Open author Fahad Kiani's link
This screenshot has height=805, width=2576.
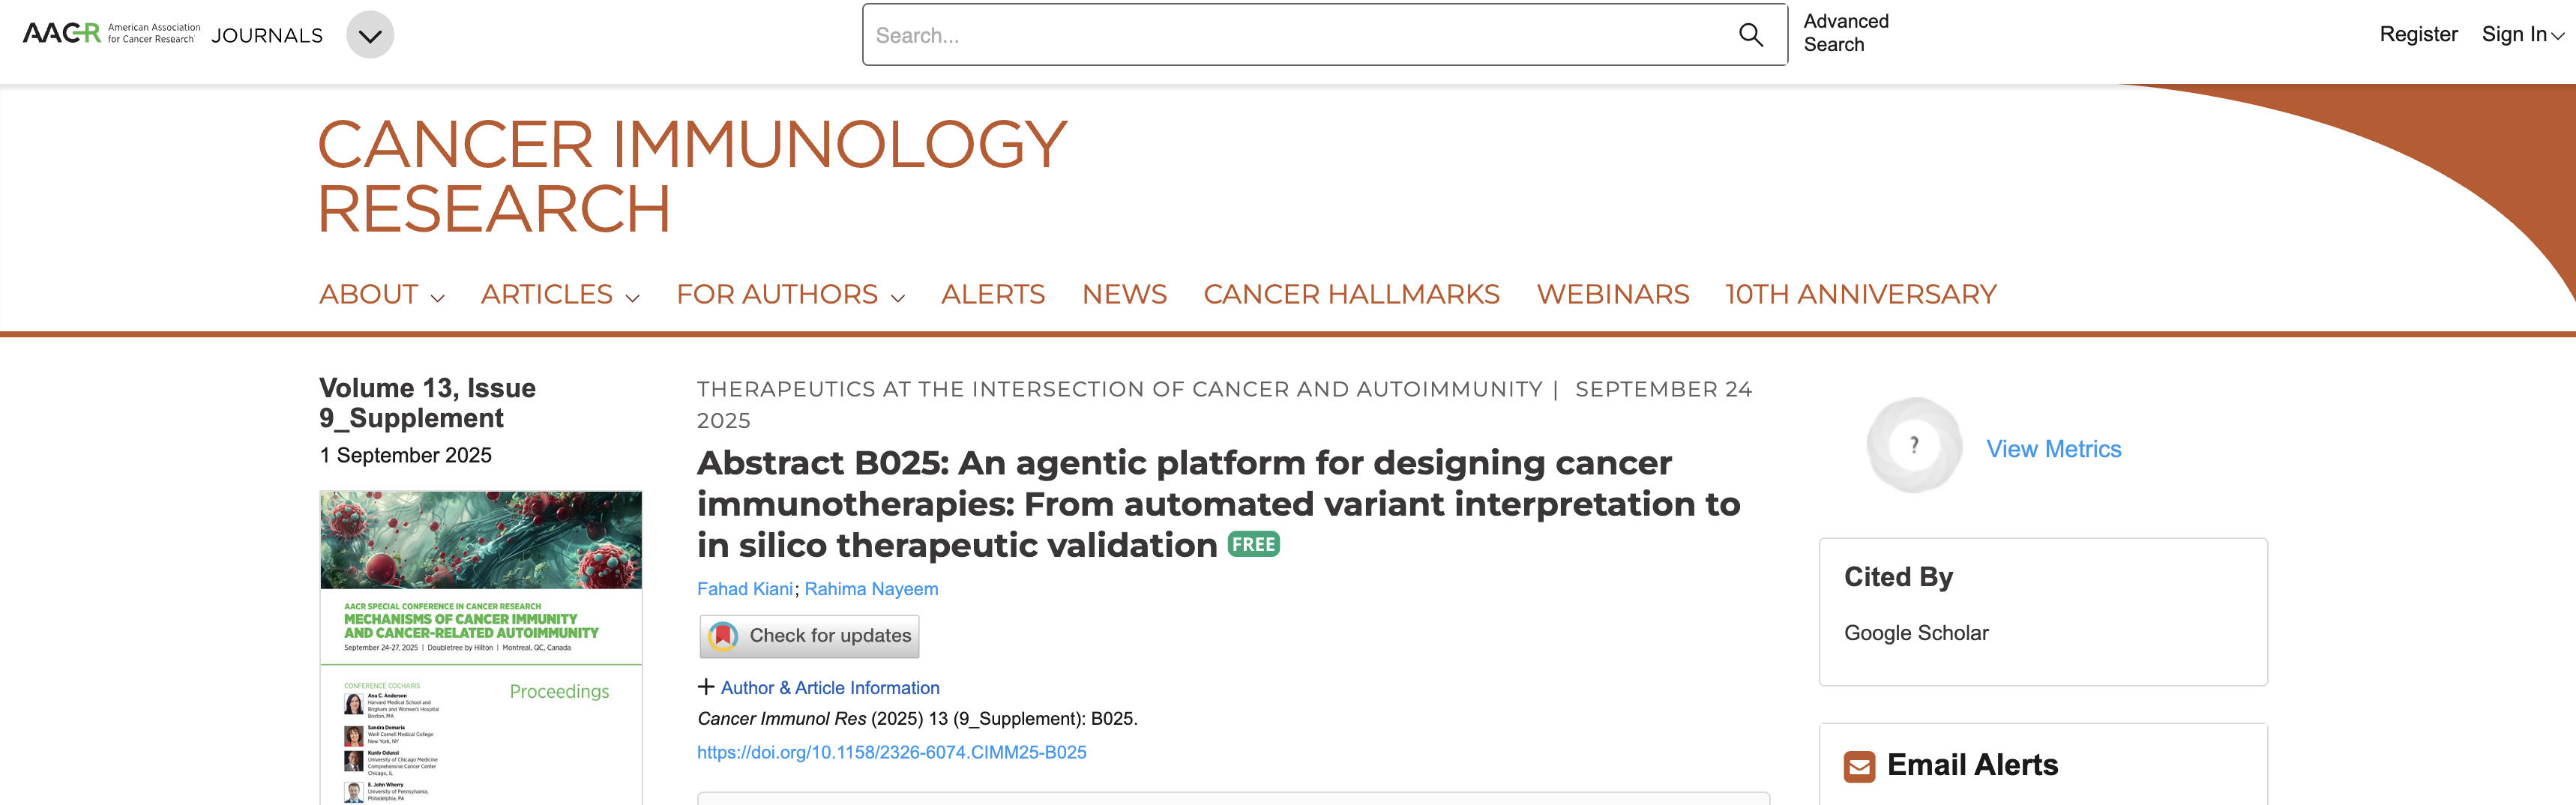tap(744, 589)
